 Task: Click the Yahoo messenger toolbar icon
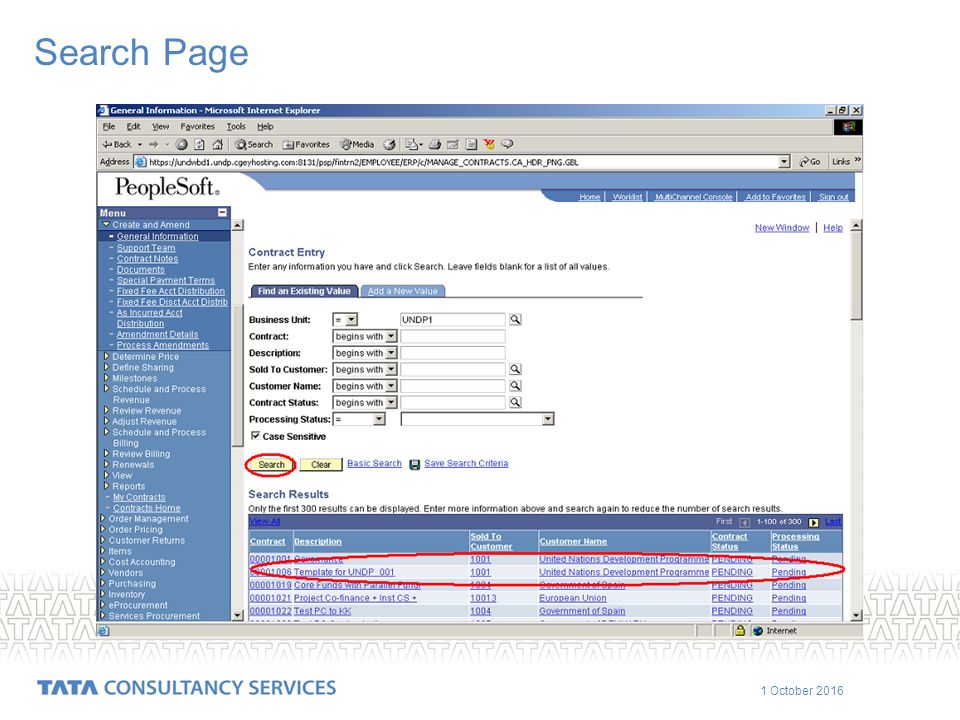489,144
